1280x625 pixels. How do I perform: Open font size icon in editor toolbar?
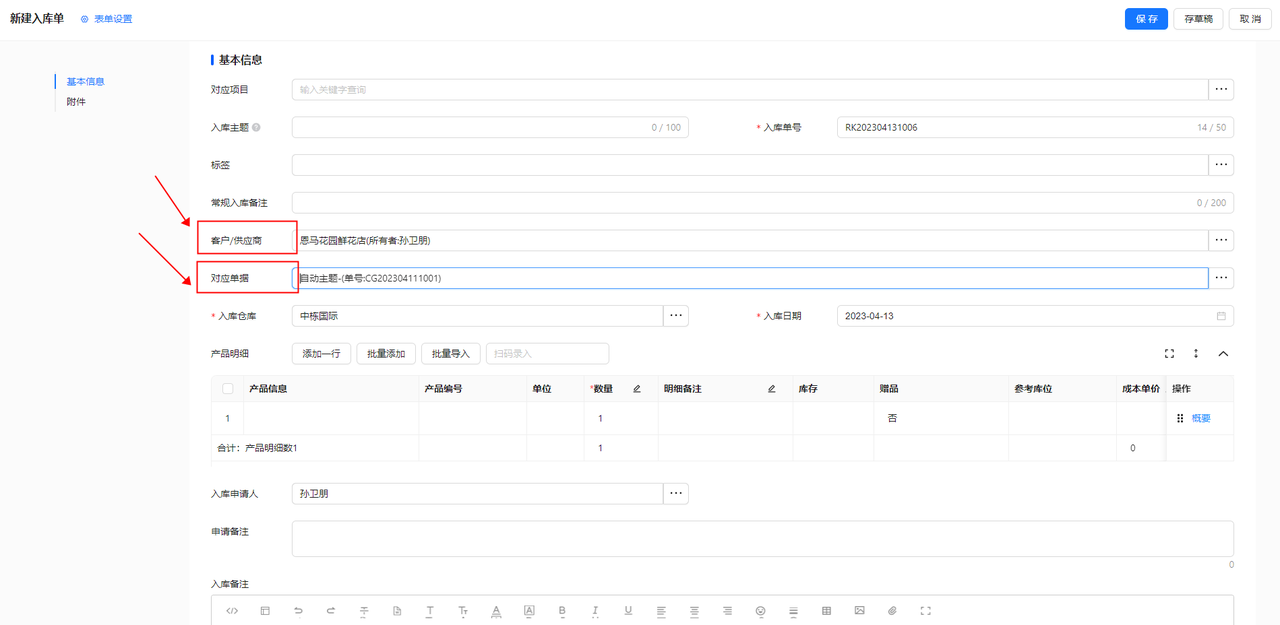463,610
